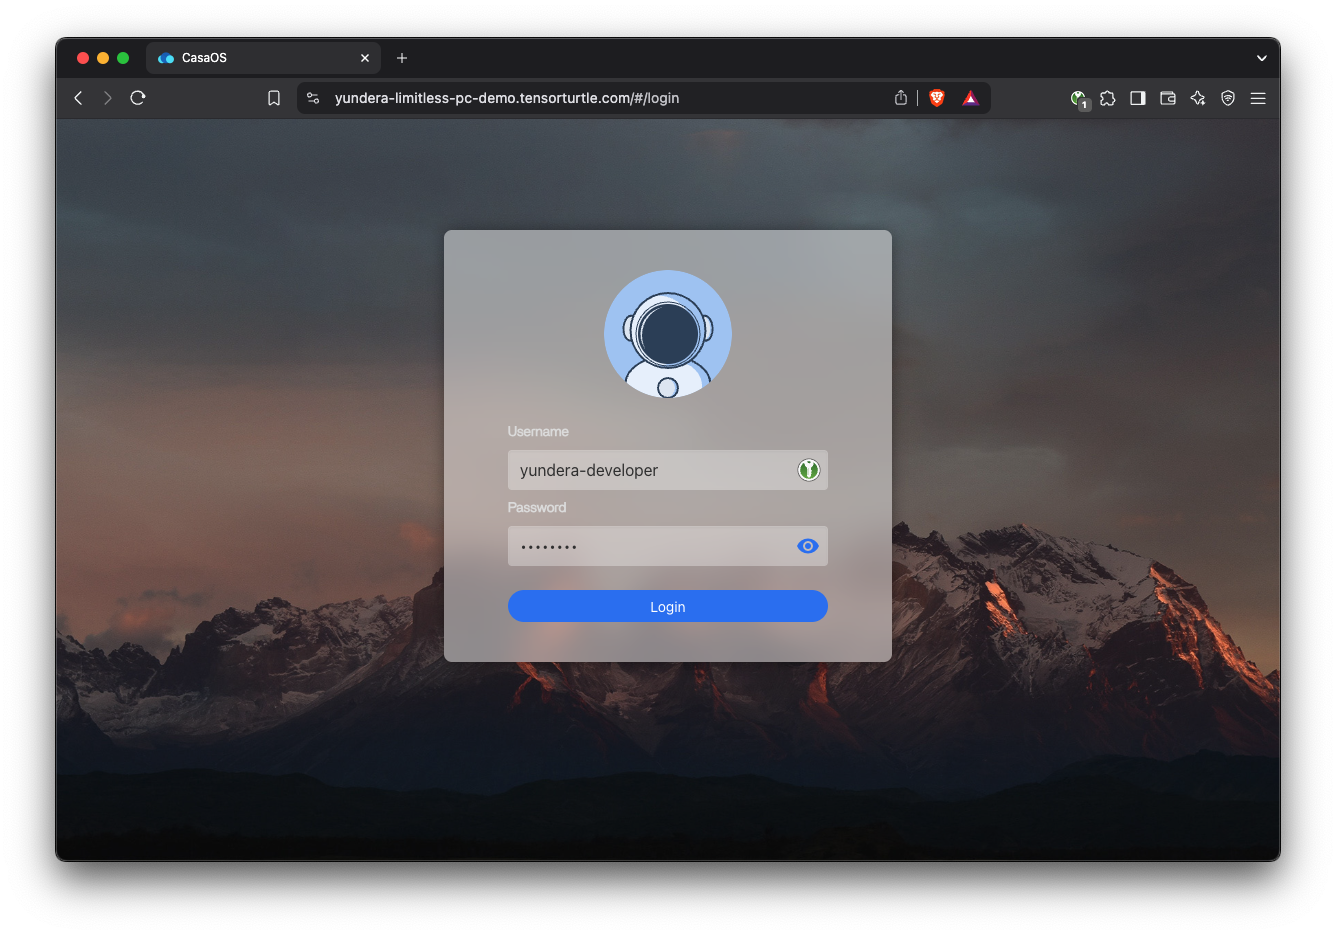The height and width of the screenshot is (935, 1336).
Task: Open password manager icon in Username field
Action: 808,470
